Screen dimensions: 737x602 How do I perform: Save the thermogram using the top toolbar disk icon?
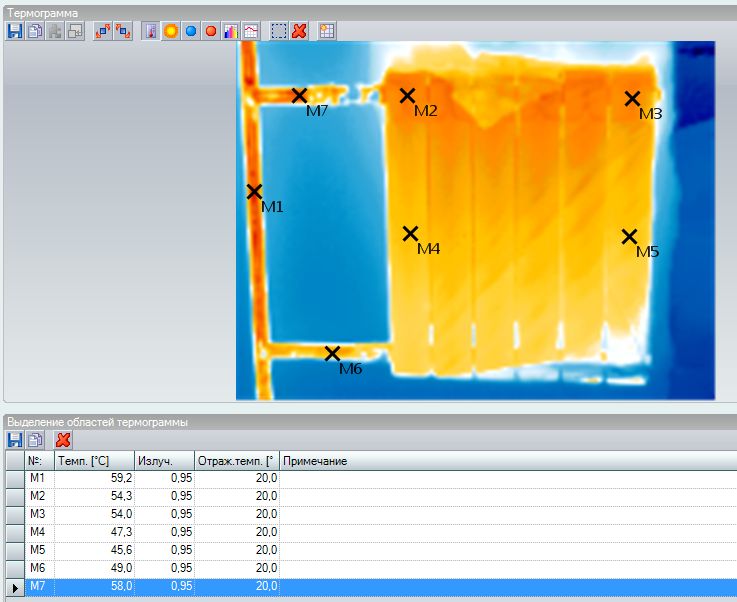point(15,31)
